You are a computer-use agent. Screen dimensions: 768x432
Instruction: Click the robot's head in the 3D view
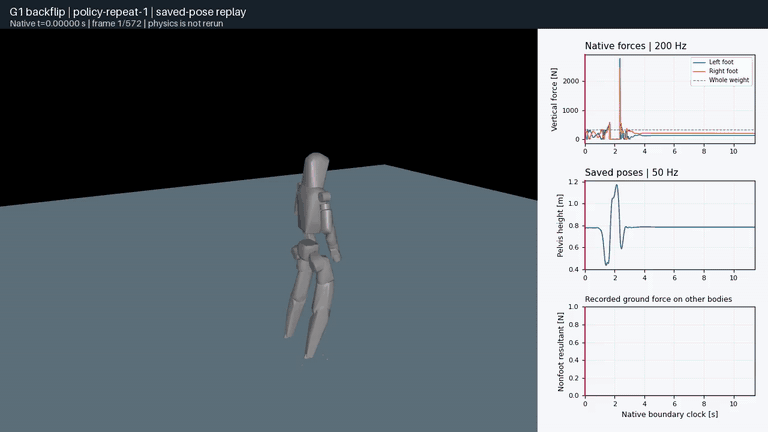click(316, 169)
